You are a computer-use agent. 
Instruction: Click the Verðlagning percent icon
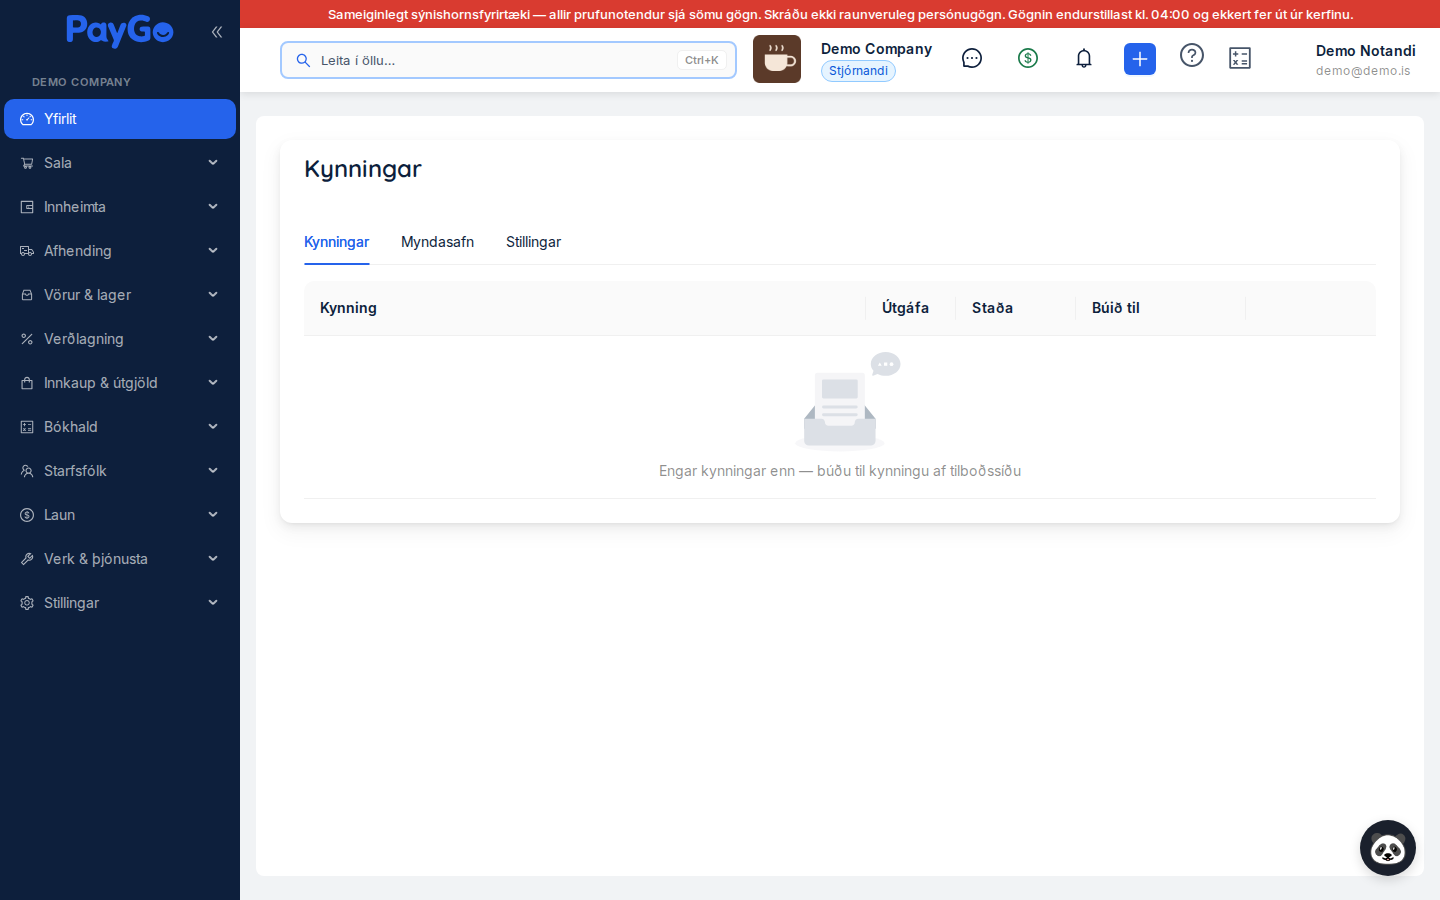pyautogui.click(x=27, y=339)
